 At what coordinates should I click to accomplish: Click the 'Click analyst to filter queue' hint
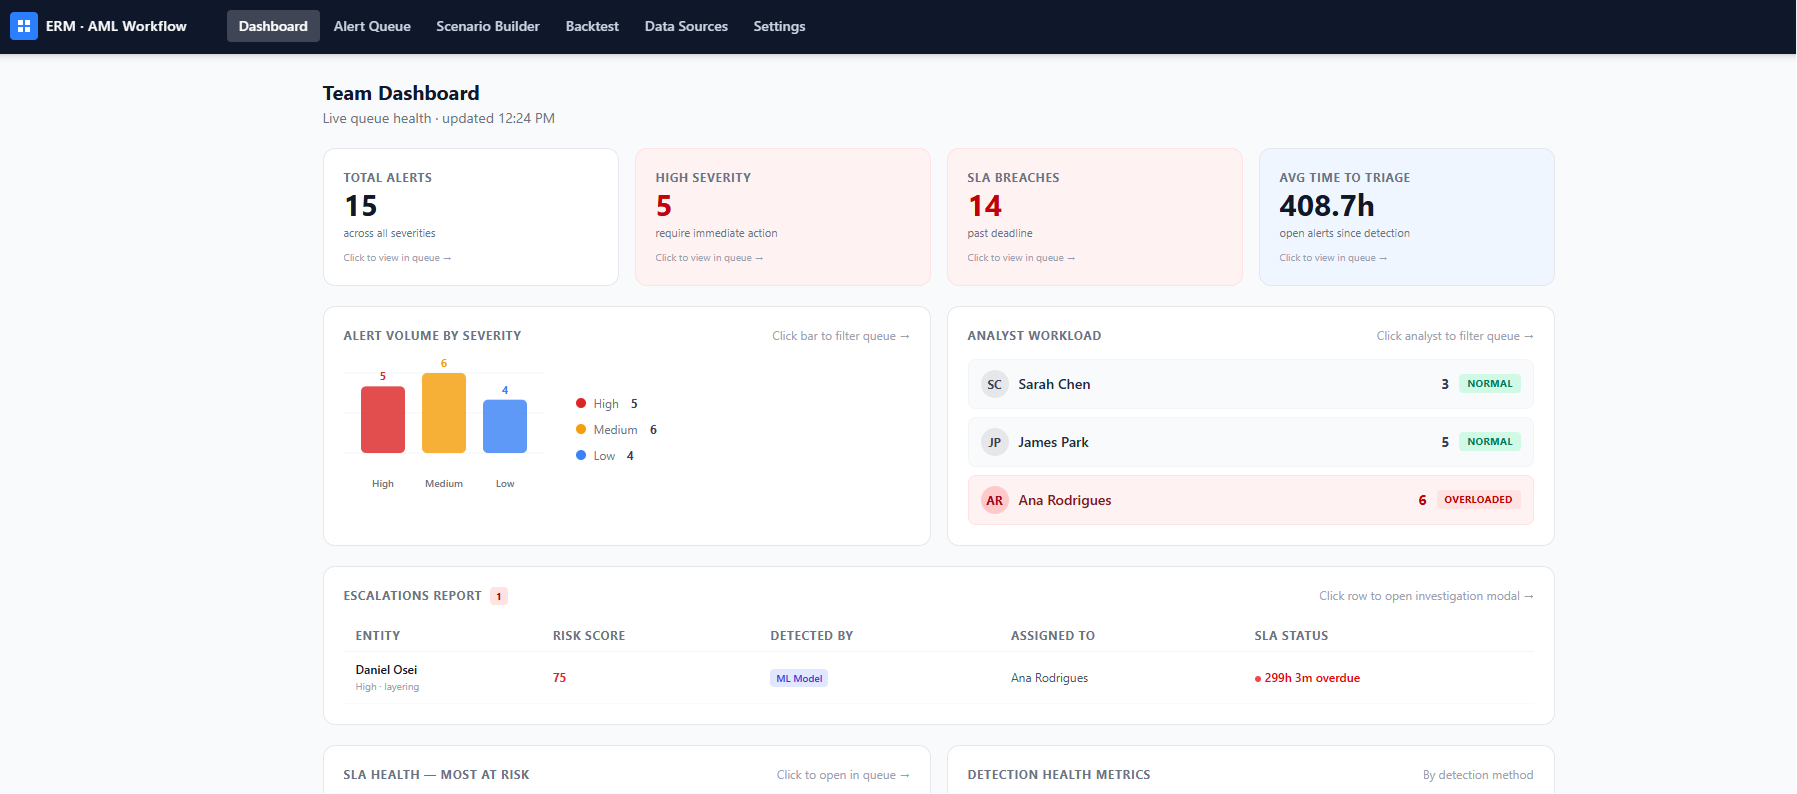click(x=1454, y=336)
